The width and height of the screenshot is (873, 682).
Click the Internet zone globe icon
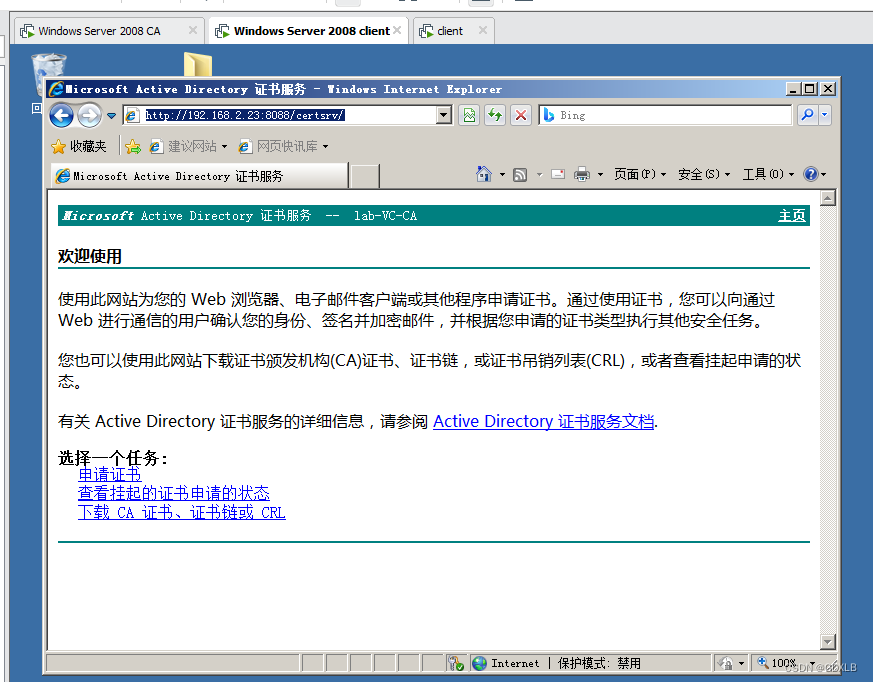coord(479,663)
